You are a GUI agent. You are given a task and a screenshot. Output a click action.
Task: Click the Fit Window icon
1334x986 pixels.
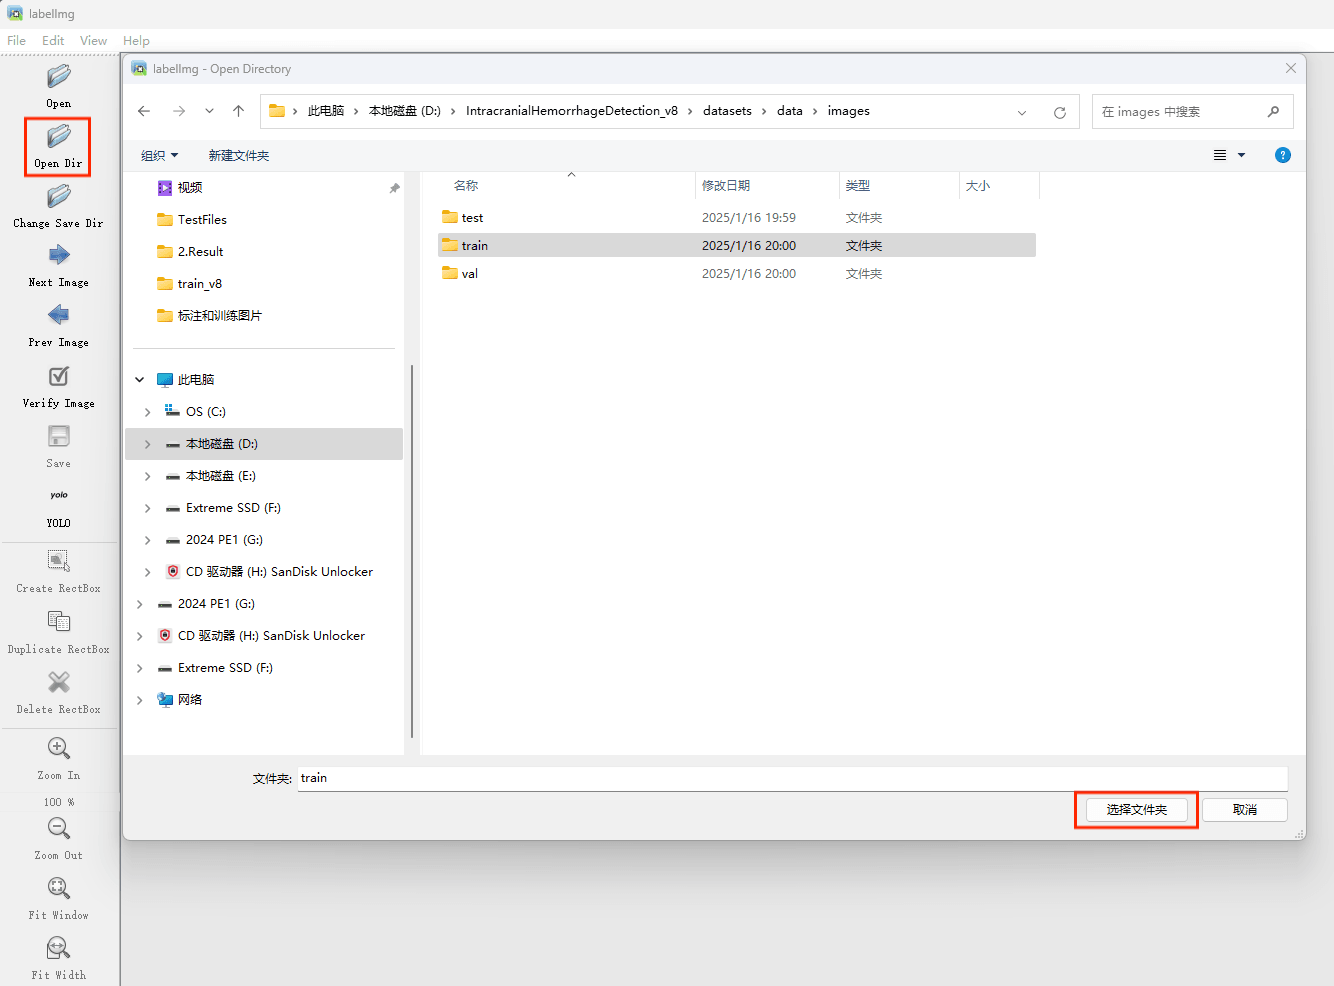click(x=59, y=889)
